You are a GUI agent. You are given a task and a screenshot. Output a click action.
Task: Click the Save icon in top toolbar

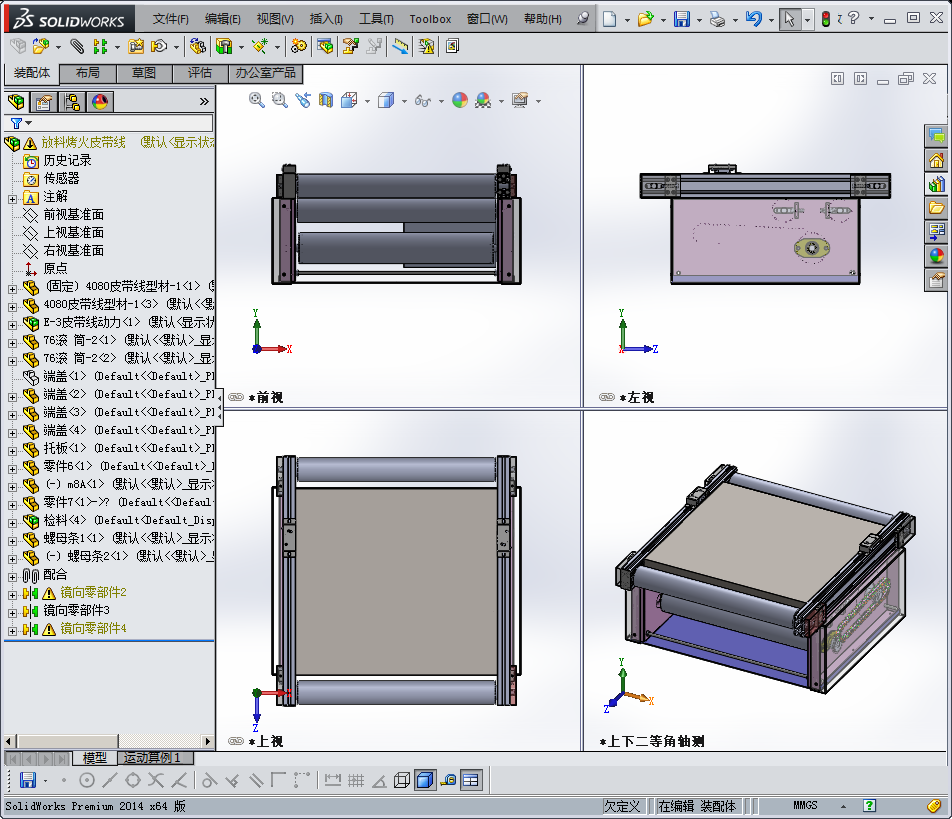(x=681, y=19)
